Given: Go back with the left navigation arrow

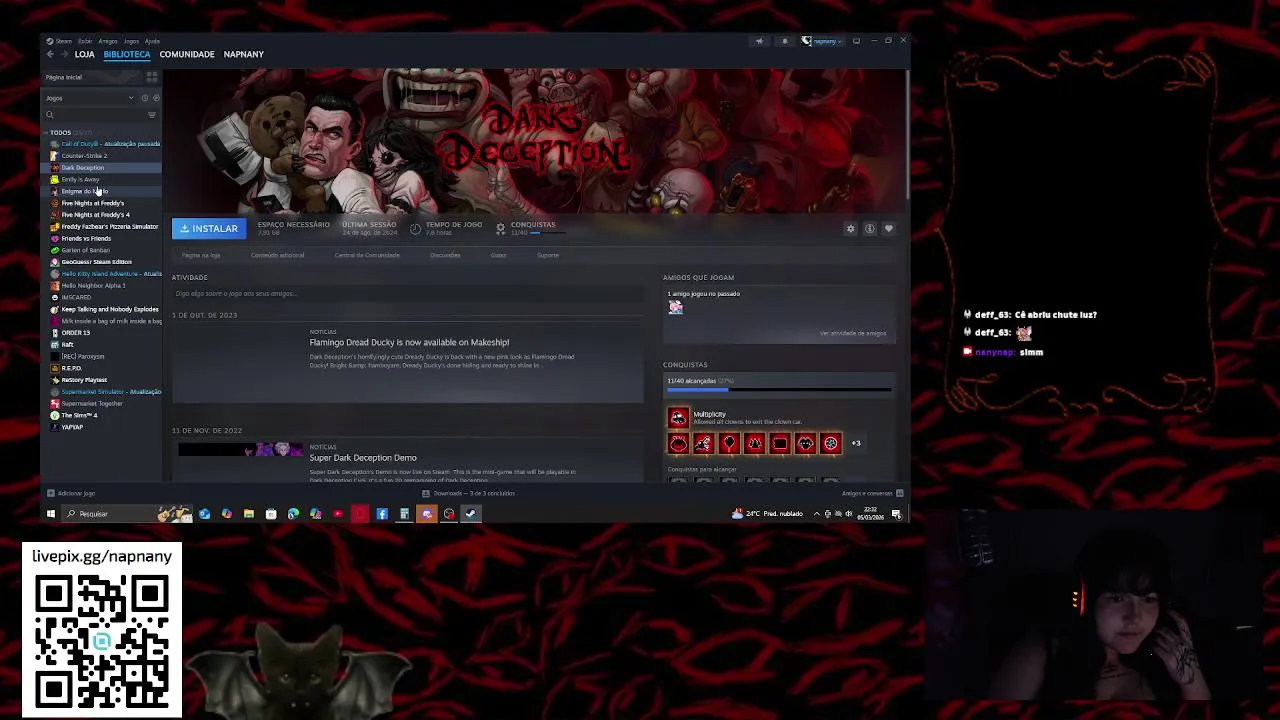Looking at the screenshot, I should (50, 54).
